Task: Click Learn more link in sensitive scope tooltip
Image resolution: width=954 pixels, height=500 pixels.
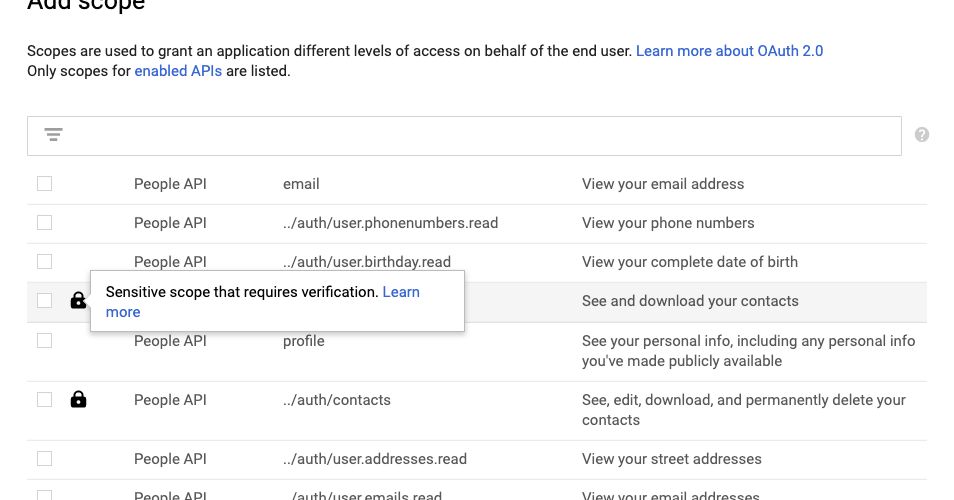Action: 400,292
